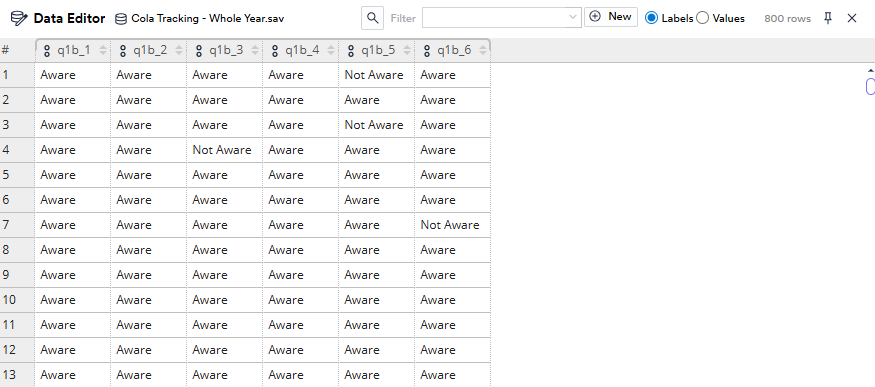Click the nominal icon on q1b_6 column
This screenshot has height=387, width=875.
point(426,51)
